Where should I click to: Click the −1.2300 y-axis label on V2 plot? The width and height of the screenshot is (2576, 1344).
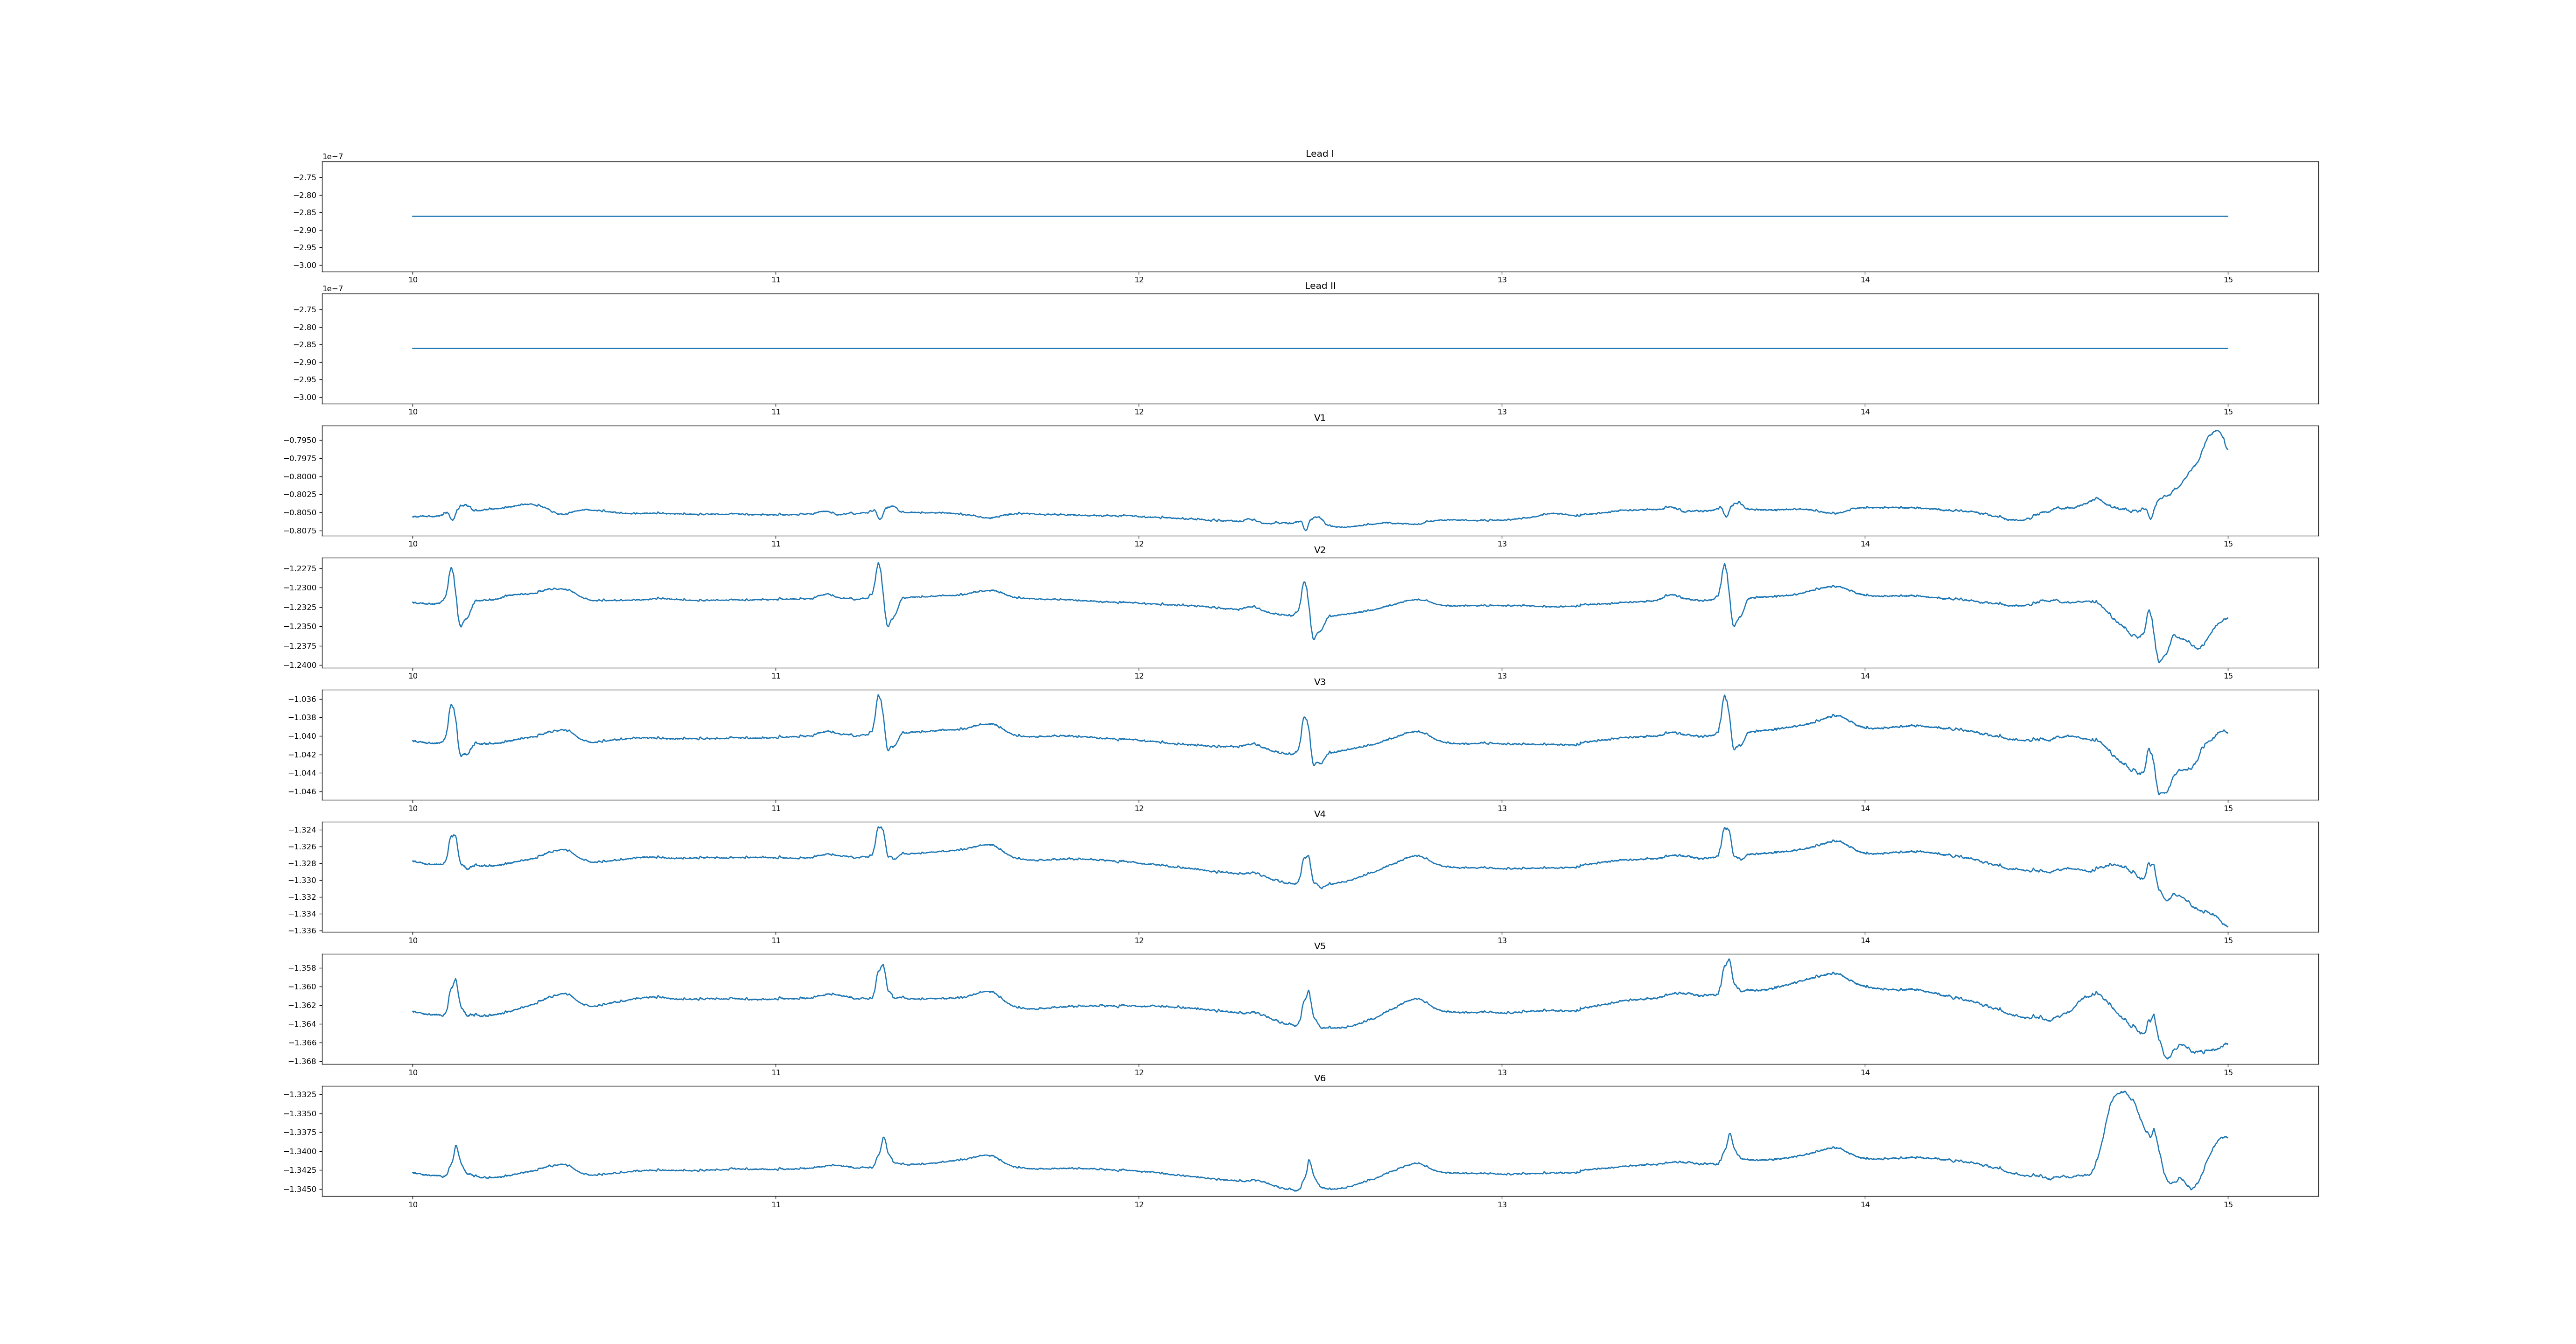pos(301,588)
